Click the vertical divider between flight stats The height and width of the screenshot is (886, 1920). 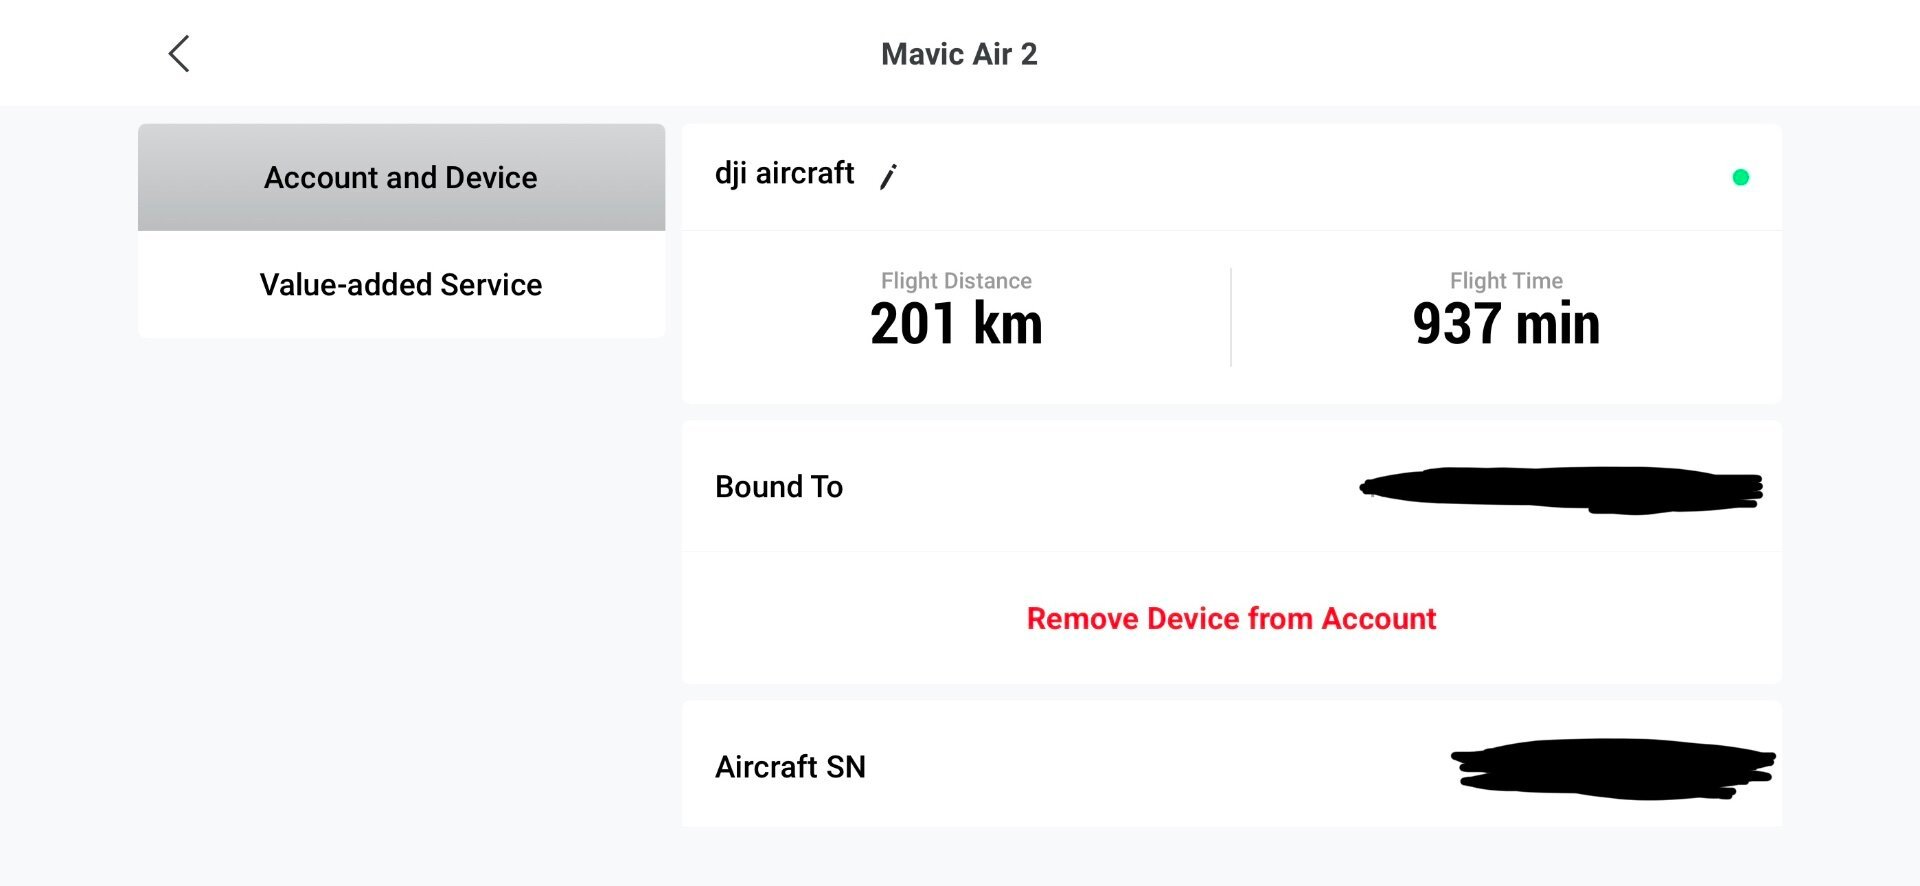[1231, 316]
